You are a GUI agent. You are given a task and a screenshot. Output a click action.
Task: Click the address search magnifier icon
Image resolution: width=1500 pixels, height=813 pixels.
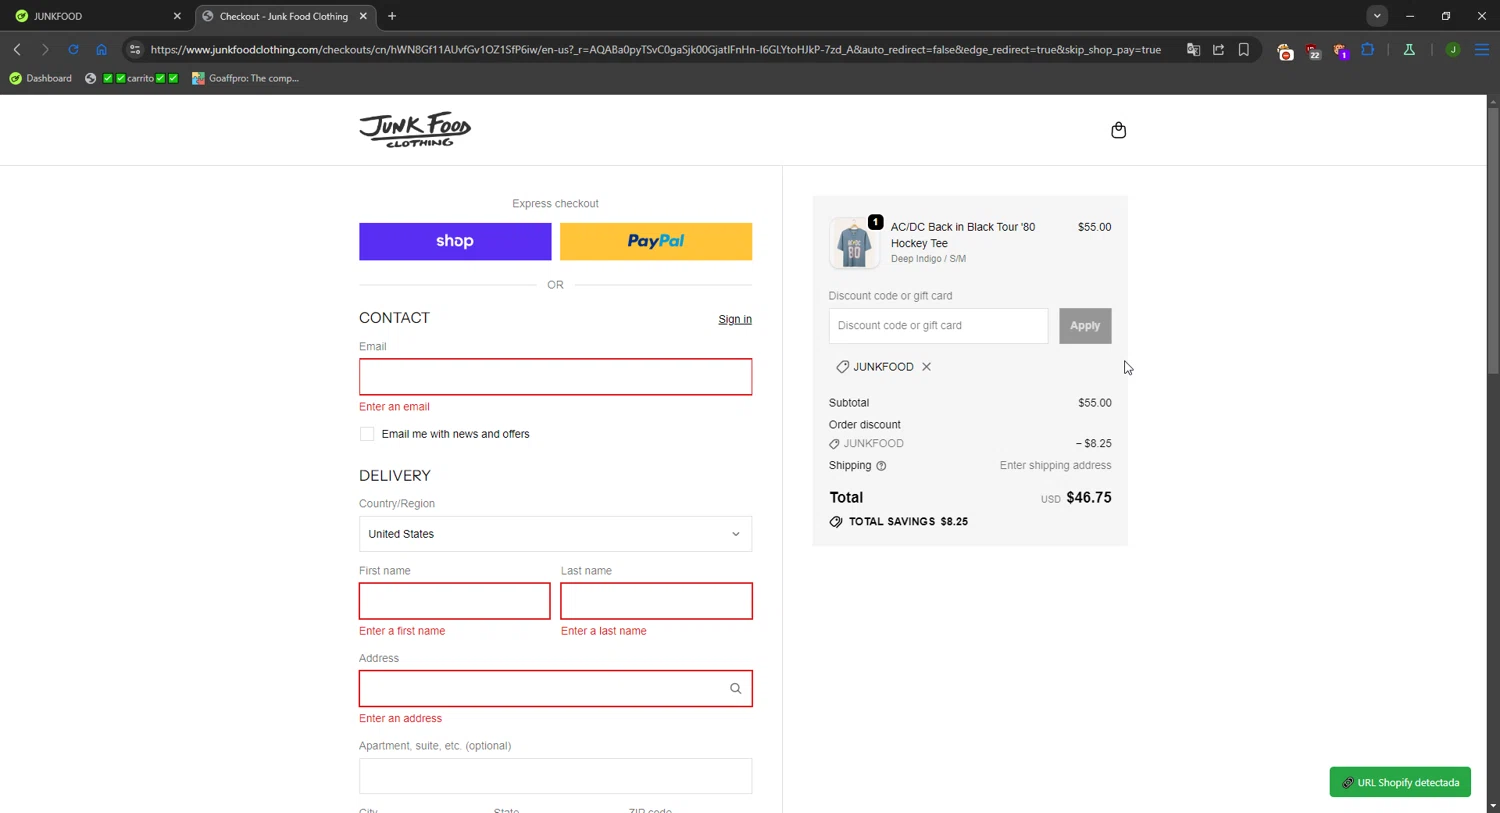tap(735, 688)
